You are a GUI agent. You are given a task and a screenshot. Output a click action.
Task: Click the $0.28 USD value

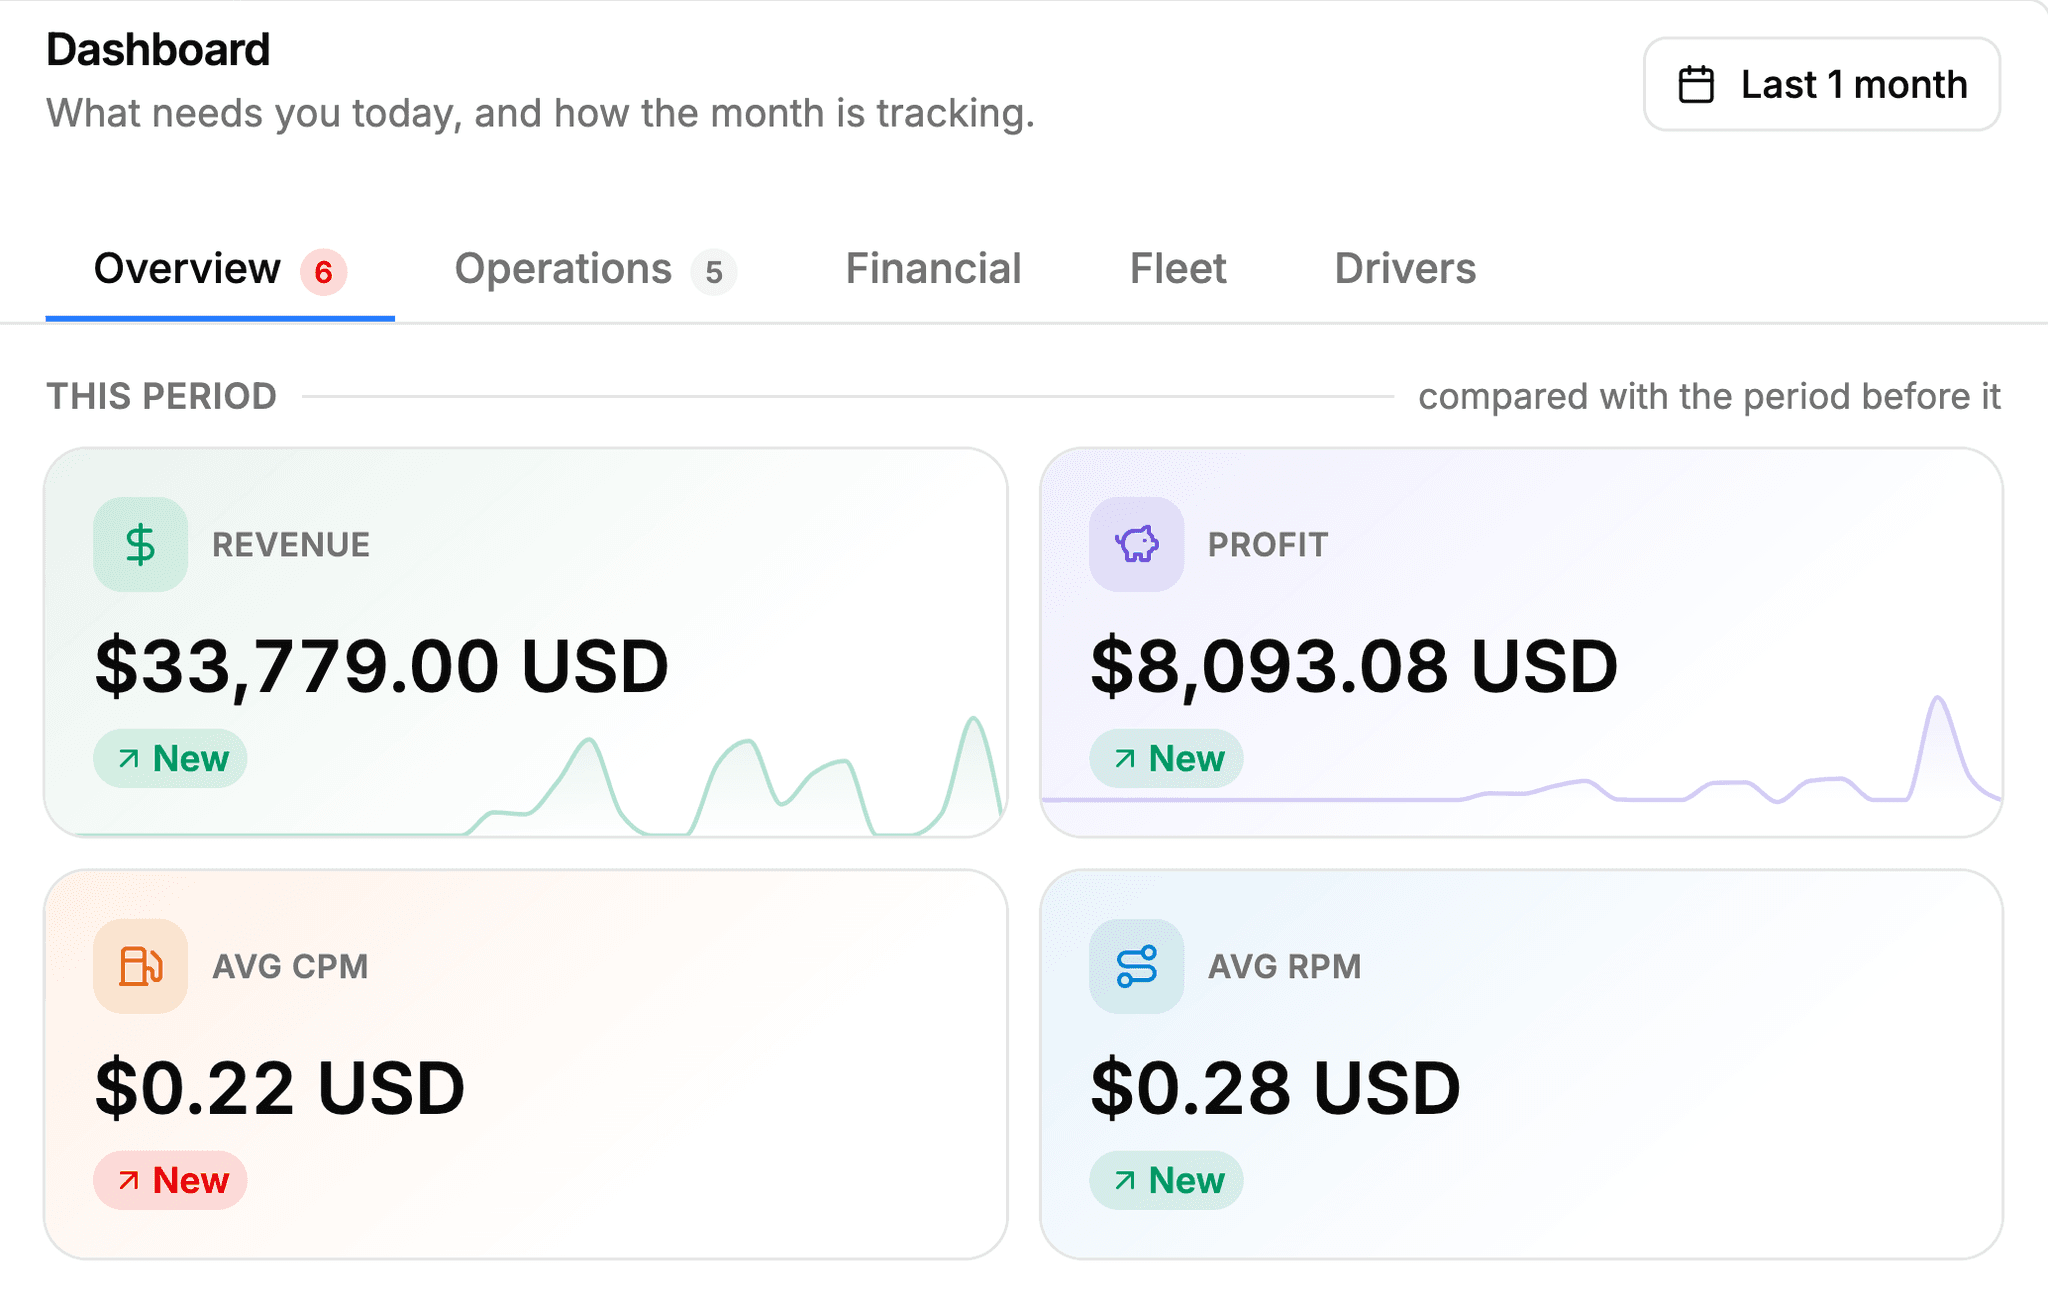tap(1276, 1088)
